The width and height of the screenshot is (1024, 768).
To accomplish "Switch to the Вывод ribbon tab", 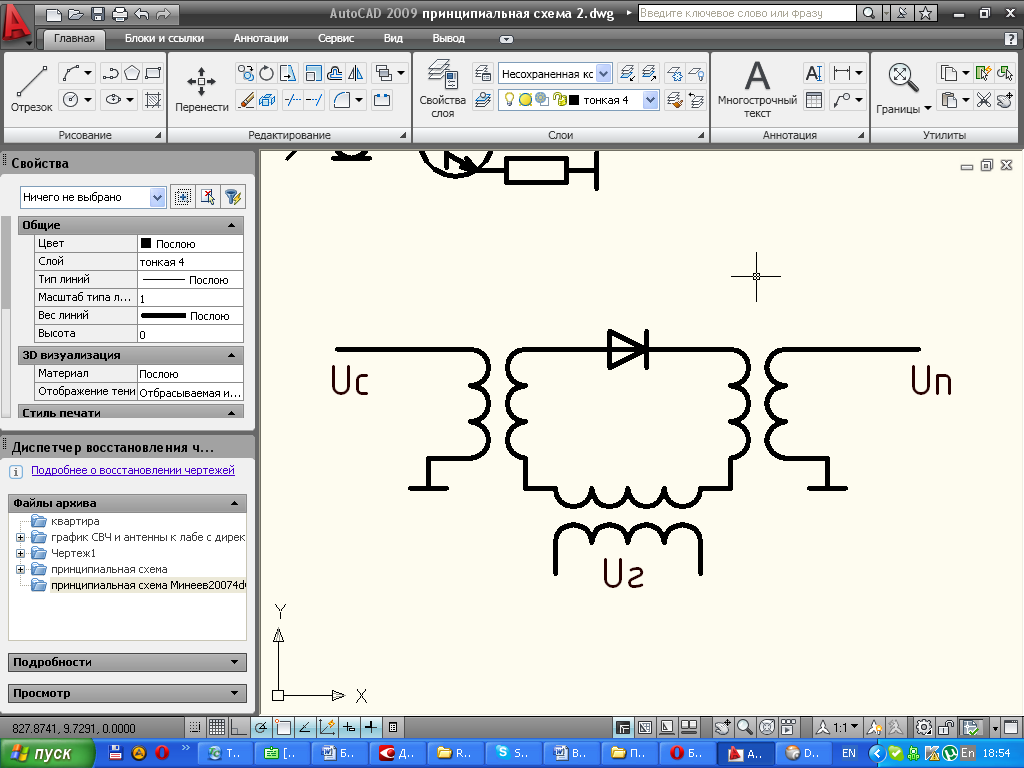I will point(449,39).
